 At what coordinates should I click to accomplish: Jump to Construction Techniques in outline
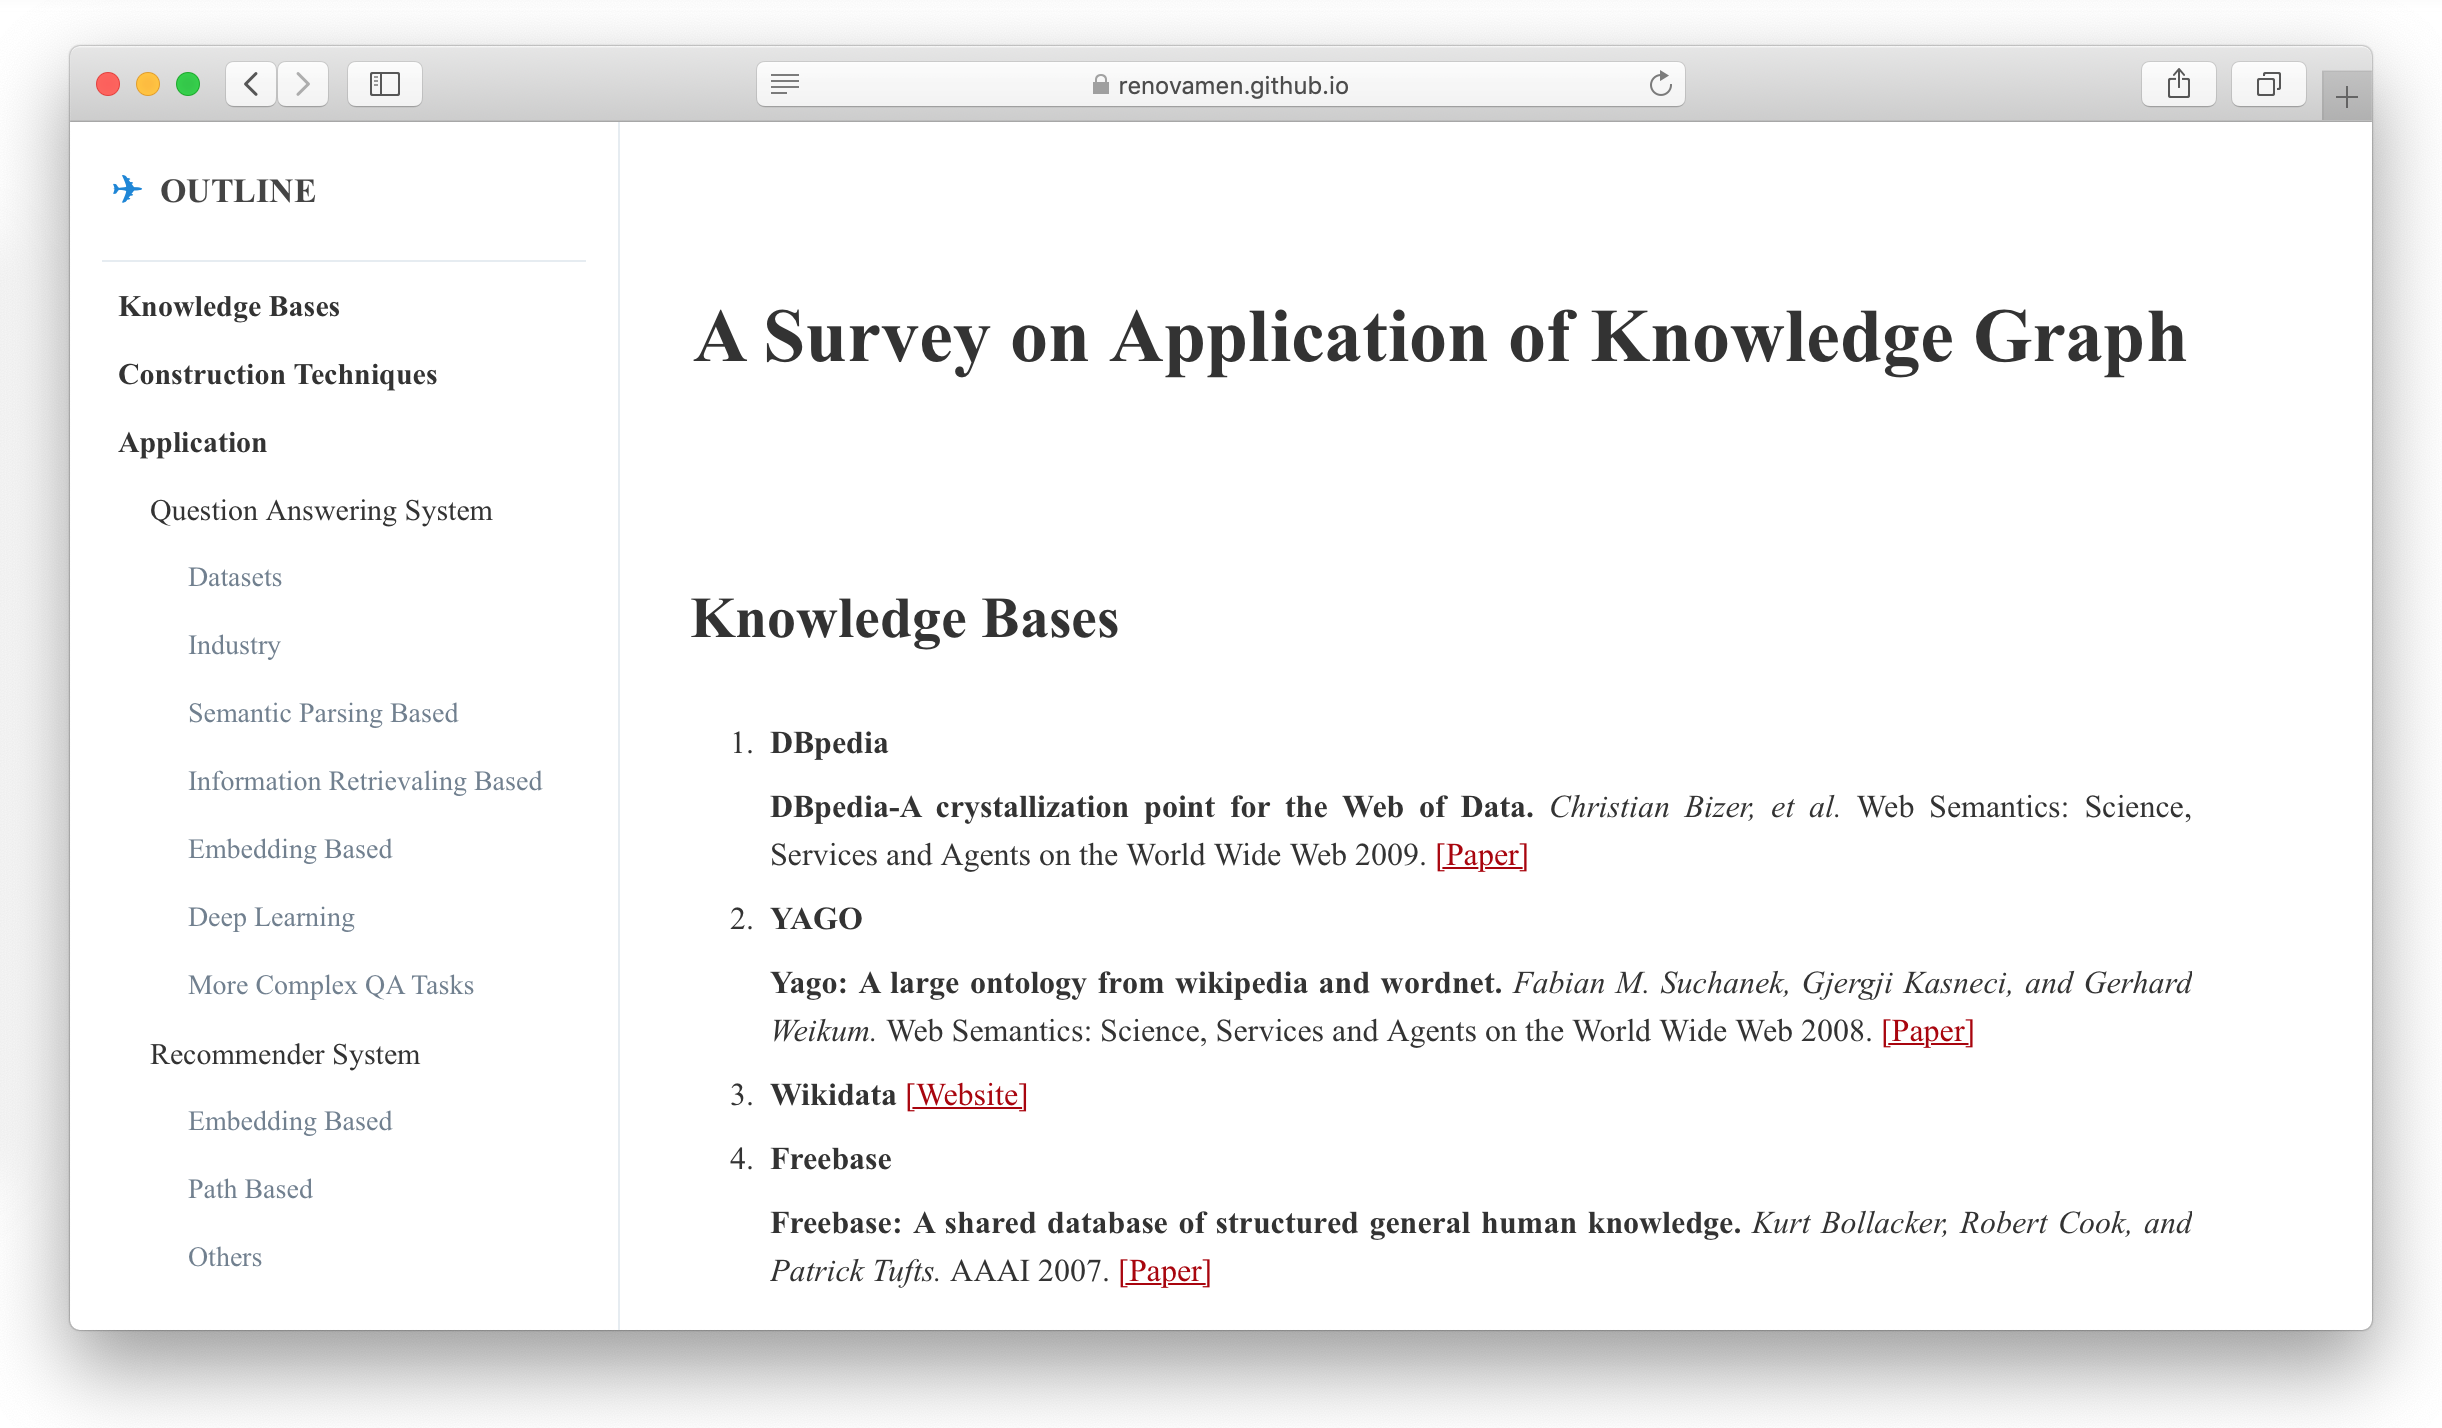pos(278,374)
